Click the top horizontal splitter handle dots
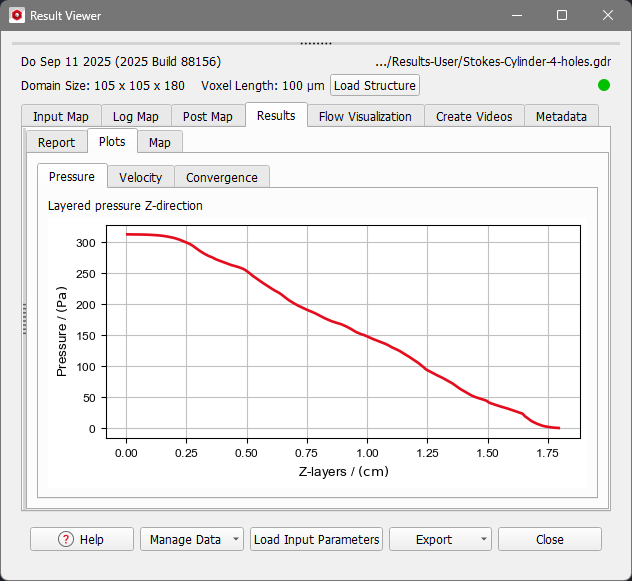Screen dimensions: 632x581 (315, 43)
